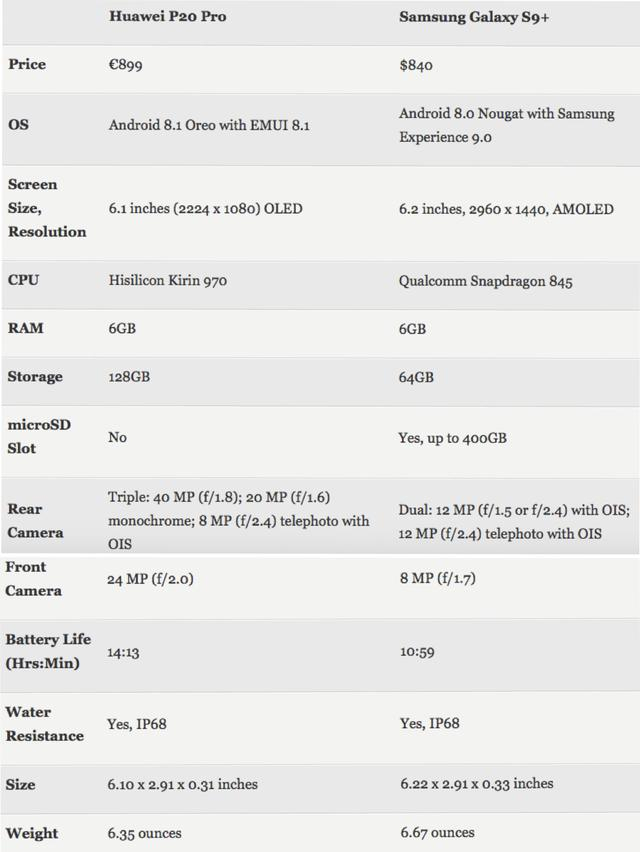Click the Hisilicon Kirin 970 cell
This screenshot has width=640, height=852.
[167, 281]
